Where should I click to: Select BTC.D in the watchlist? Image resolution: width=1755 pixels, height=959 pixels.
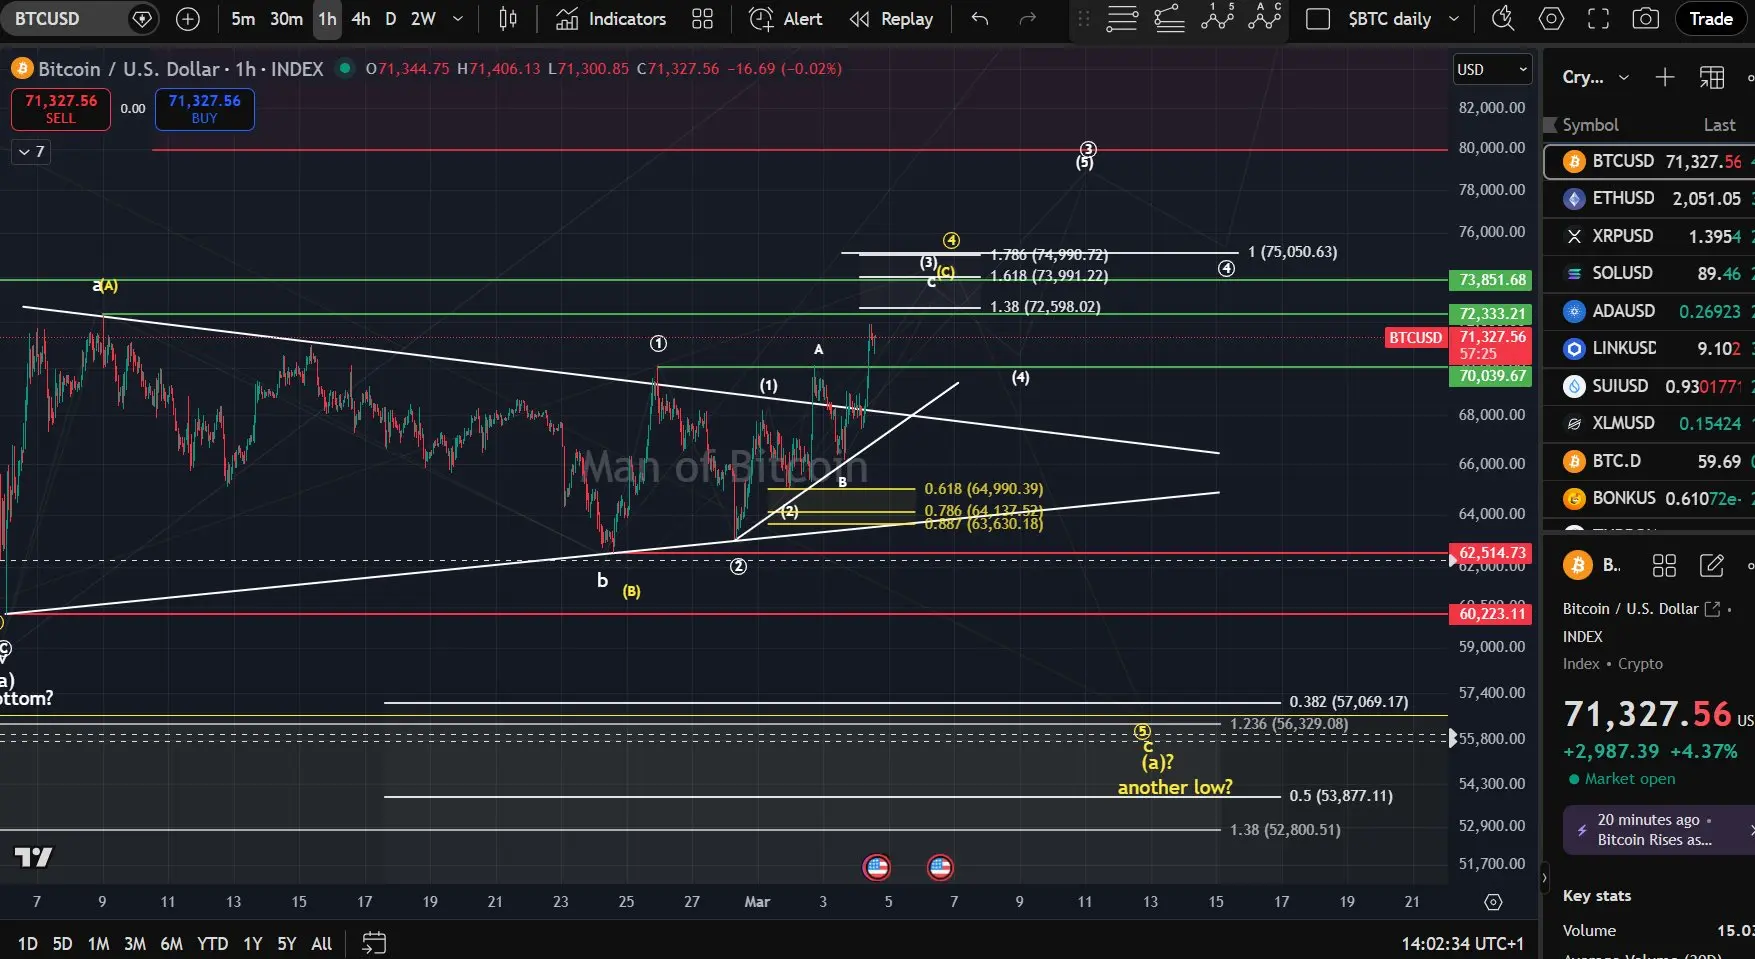[x=1649, y=461]
